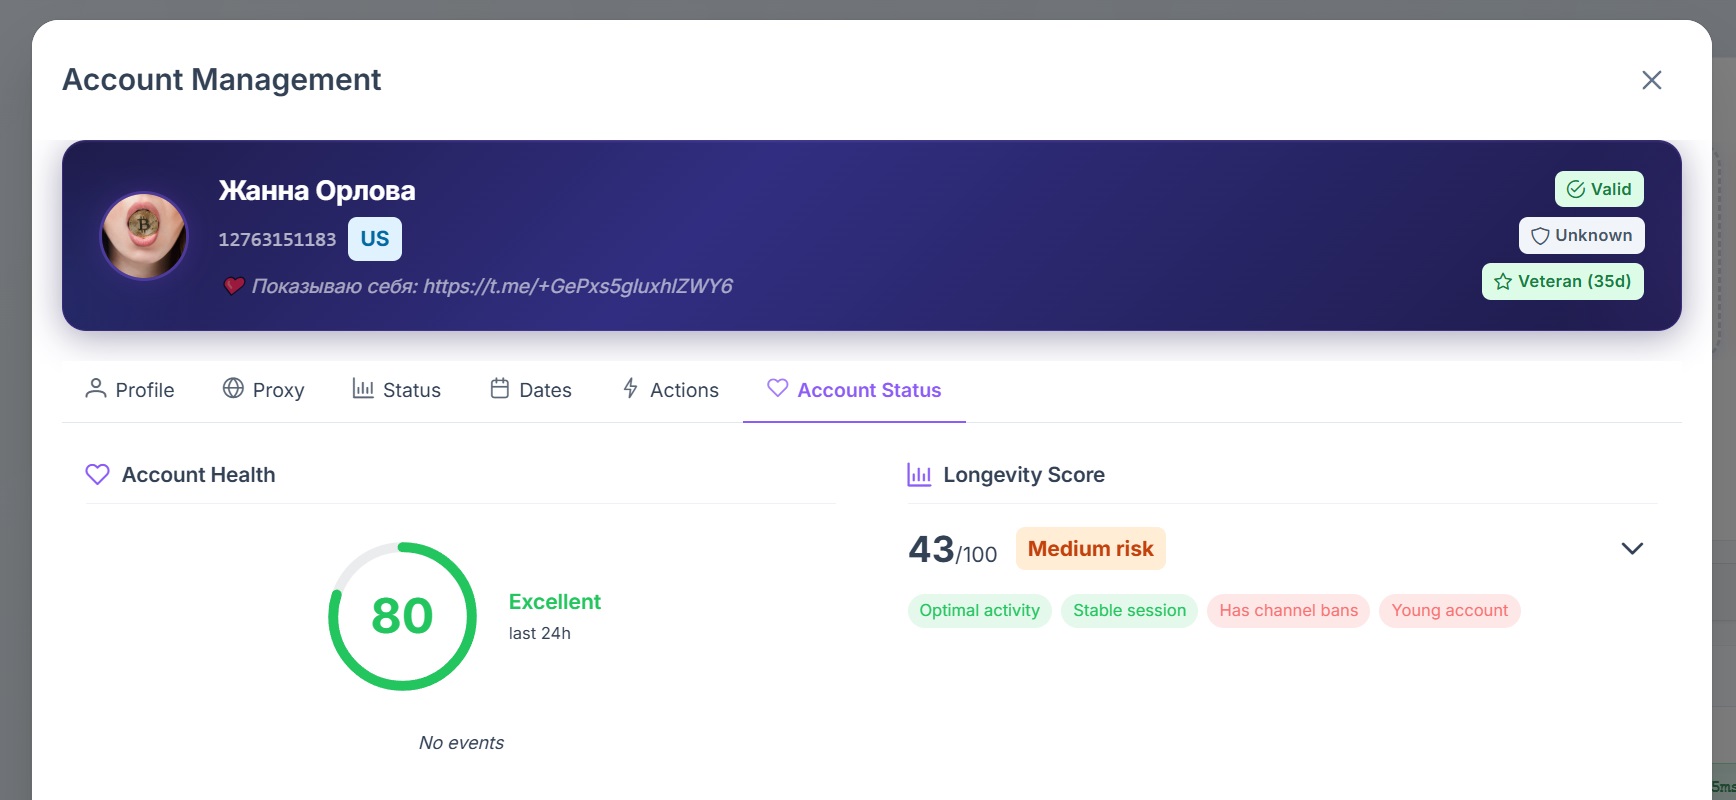Click the last 24h label
Screen dimensions: 1736x800
tap(540, 633)
